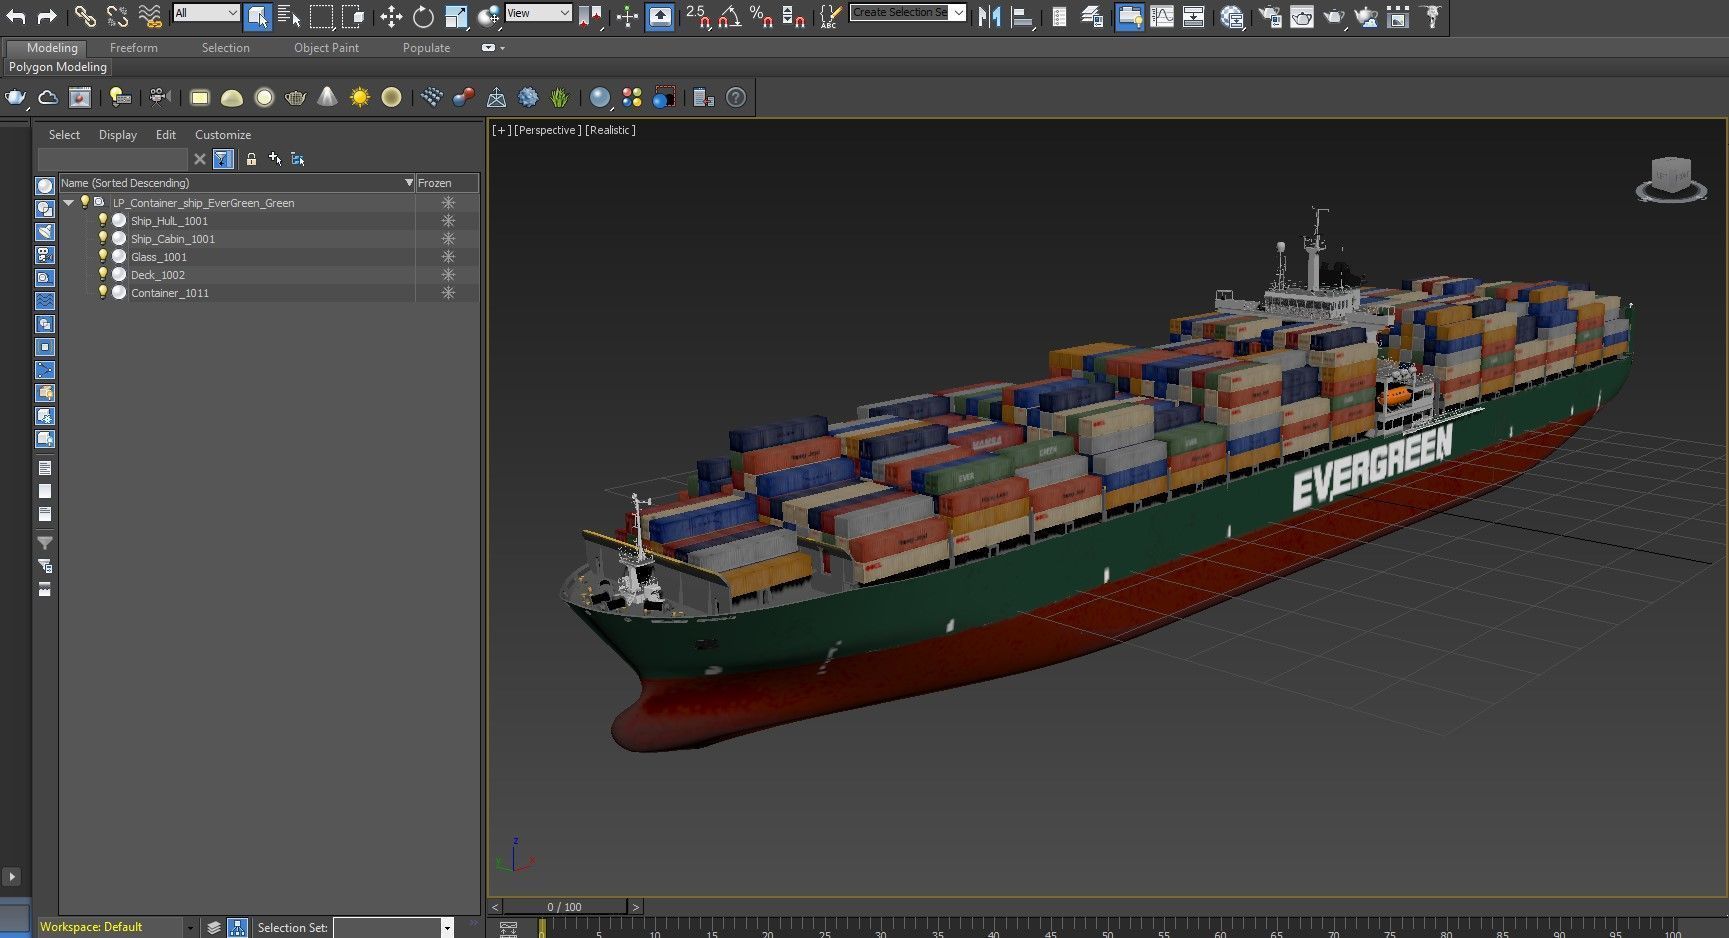Open the Render Setup teapot dialog
Image resolution: width=1729 pixels, height=938 pixels.
click(x=1270, y=16)
